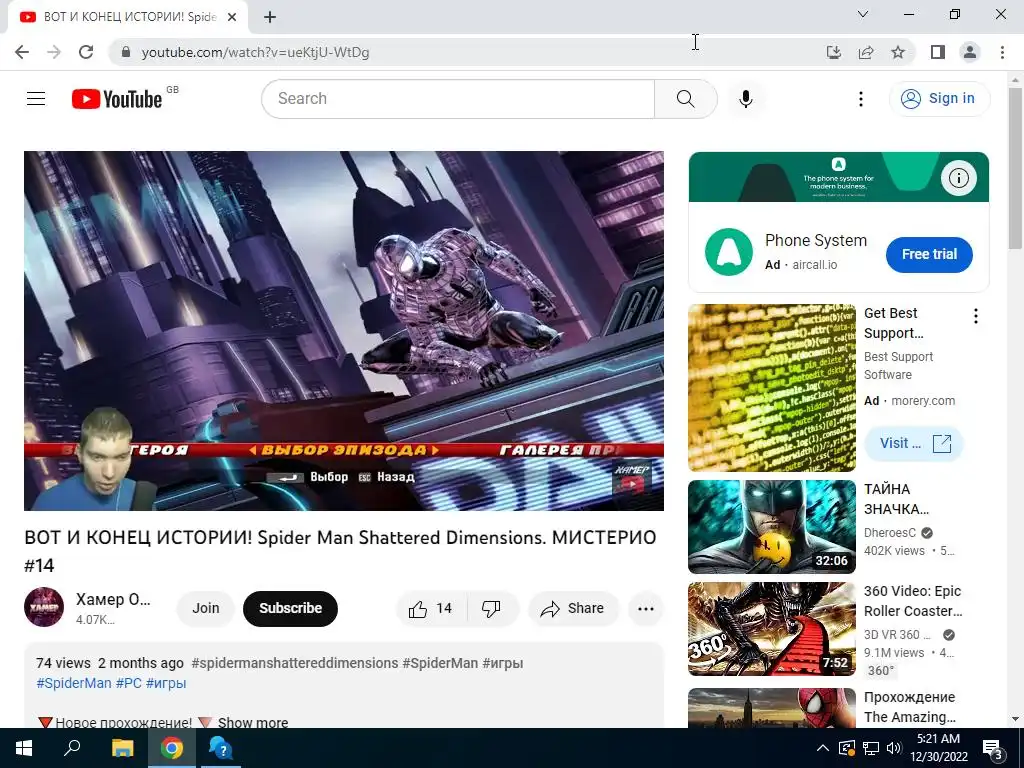
Task: Click the network tray icon
Action: pos(871,749)
